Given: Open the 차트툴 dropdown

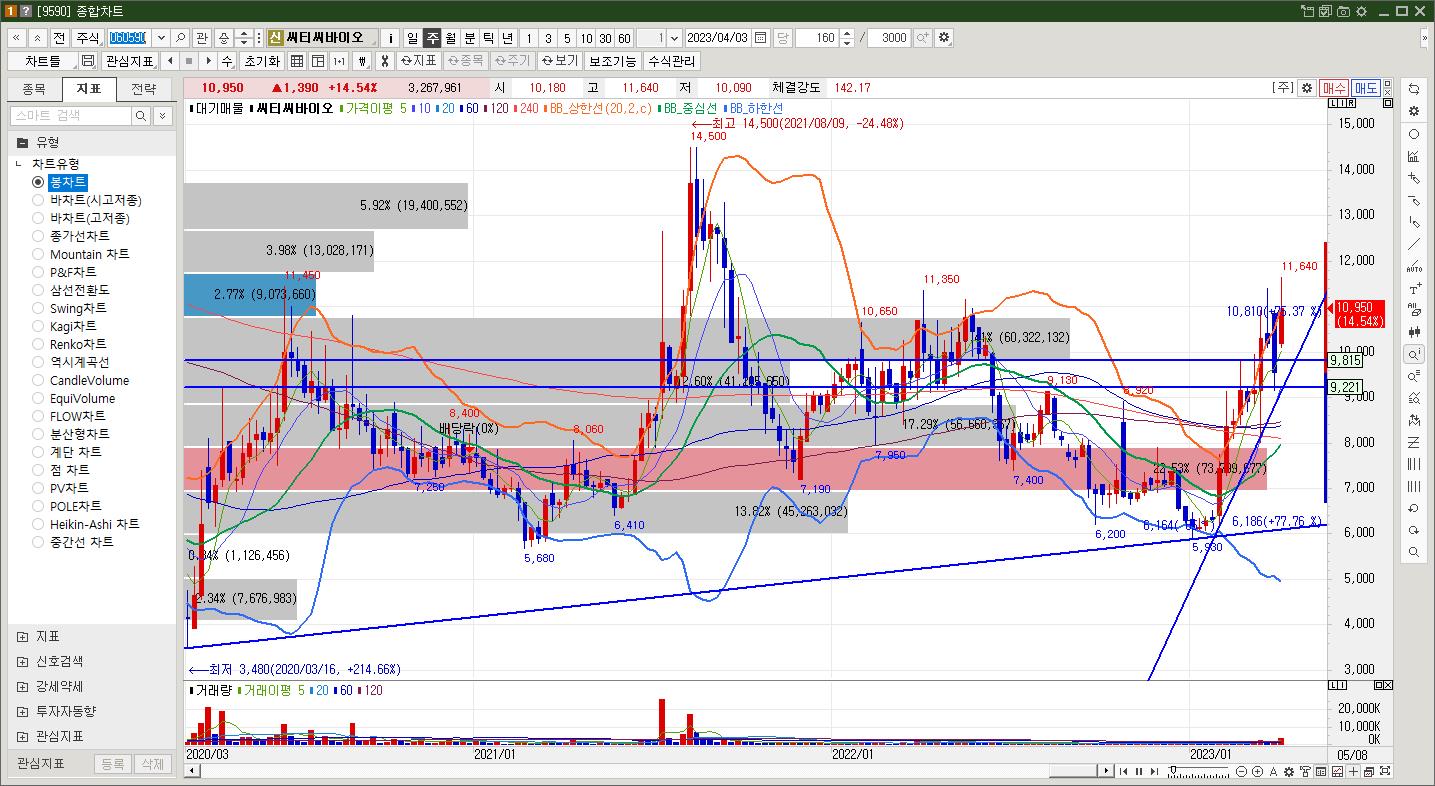Looking at the screenshot, I should point(43,61).
